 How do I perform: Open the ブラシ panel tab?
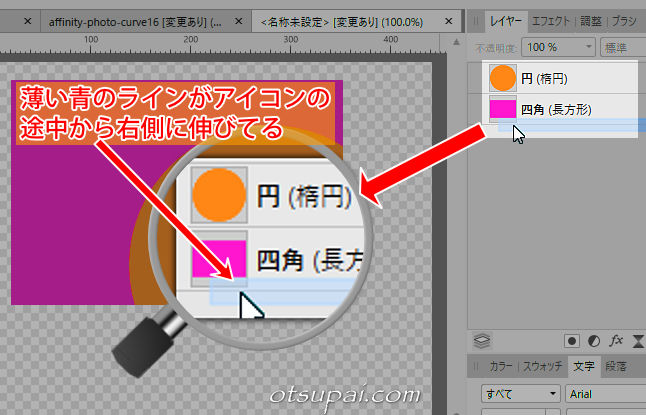pyautogui.click(x=626, y=20)
